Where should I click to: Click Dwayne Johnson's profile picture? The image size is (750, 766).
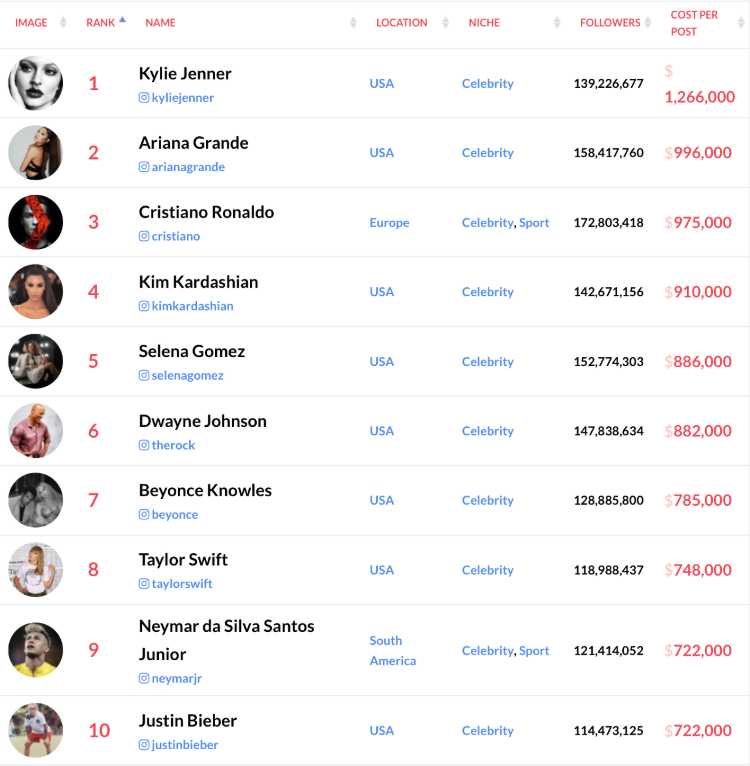[36, 431]
